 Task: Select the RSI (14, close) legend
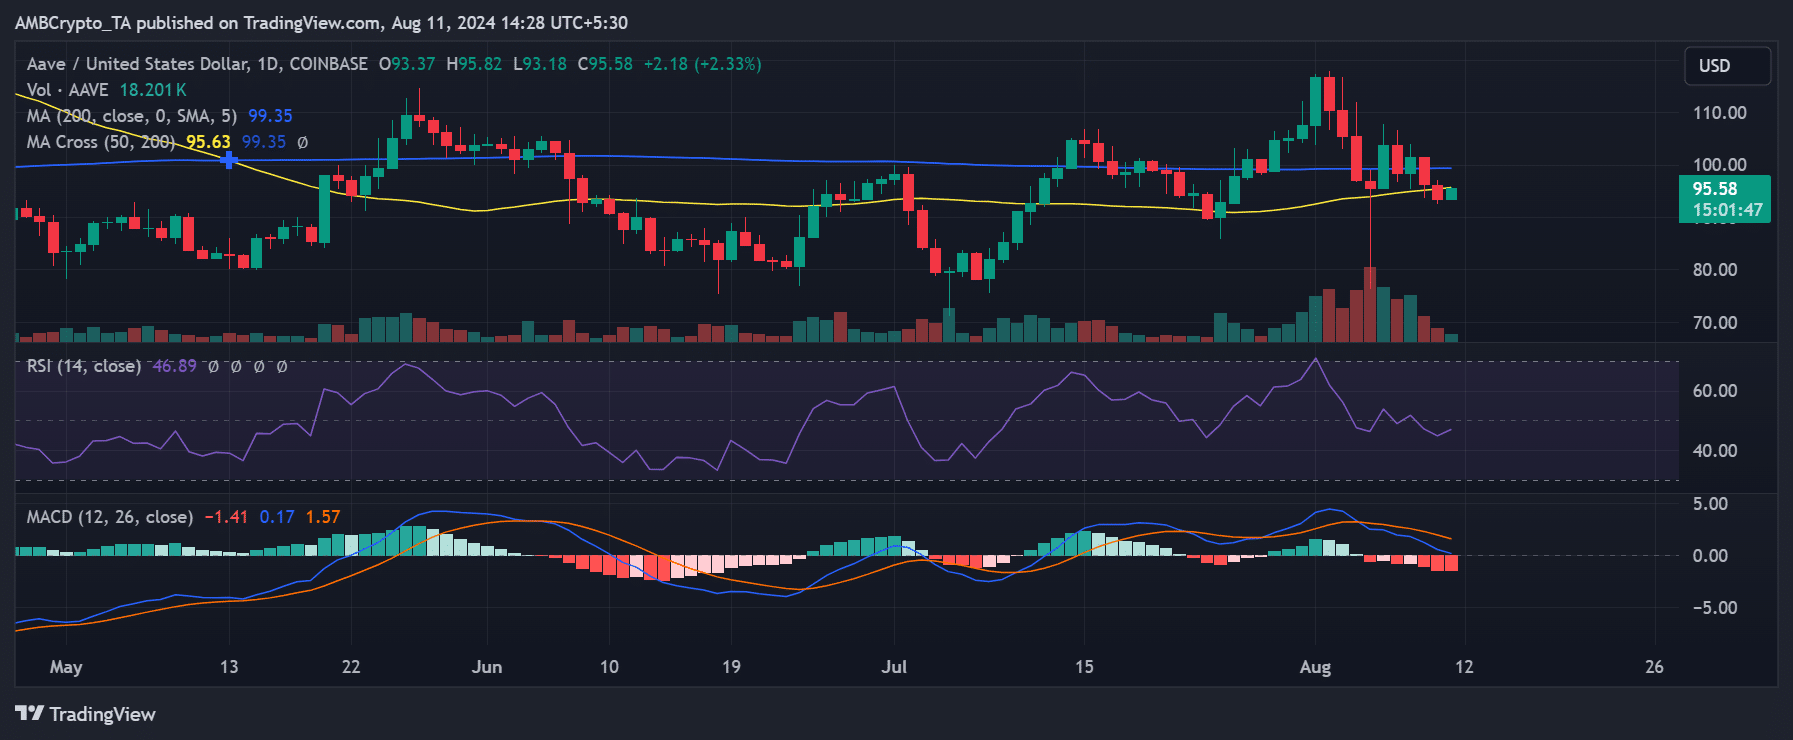[84, 366]
